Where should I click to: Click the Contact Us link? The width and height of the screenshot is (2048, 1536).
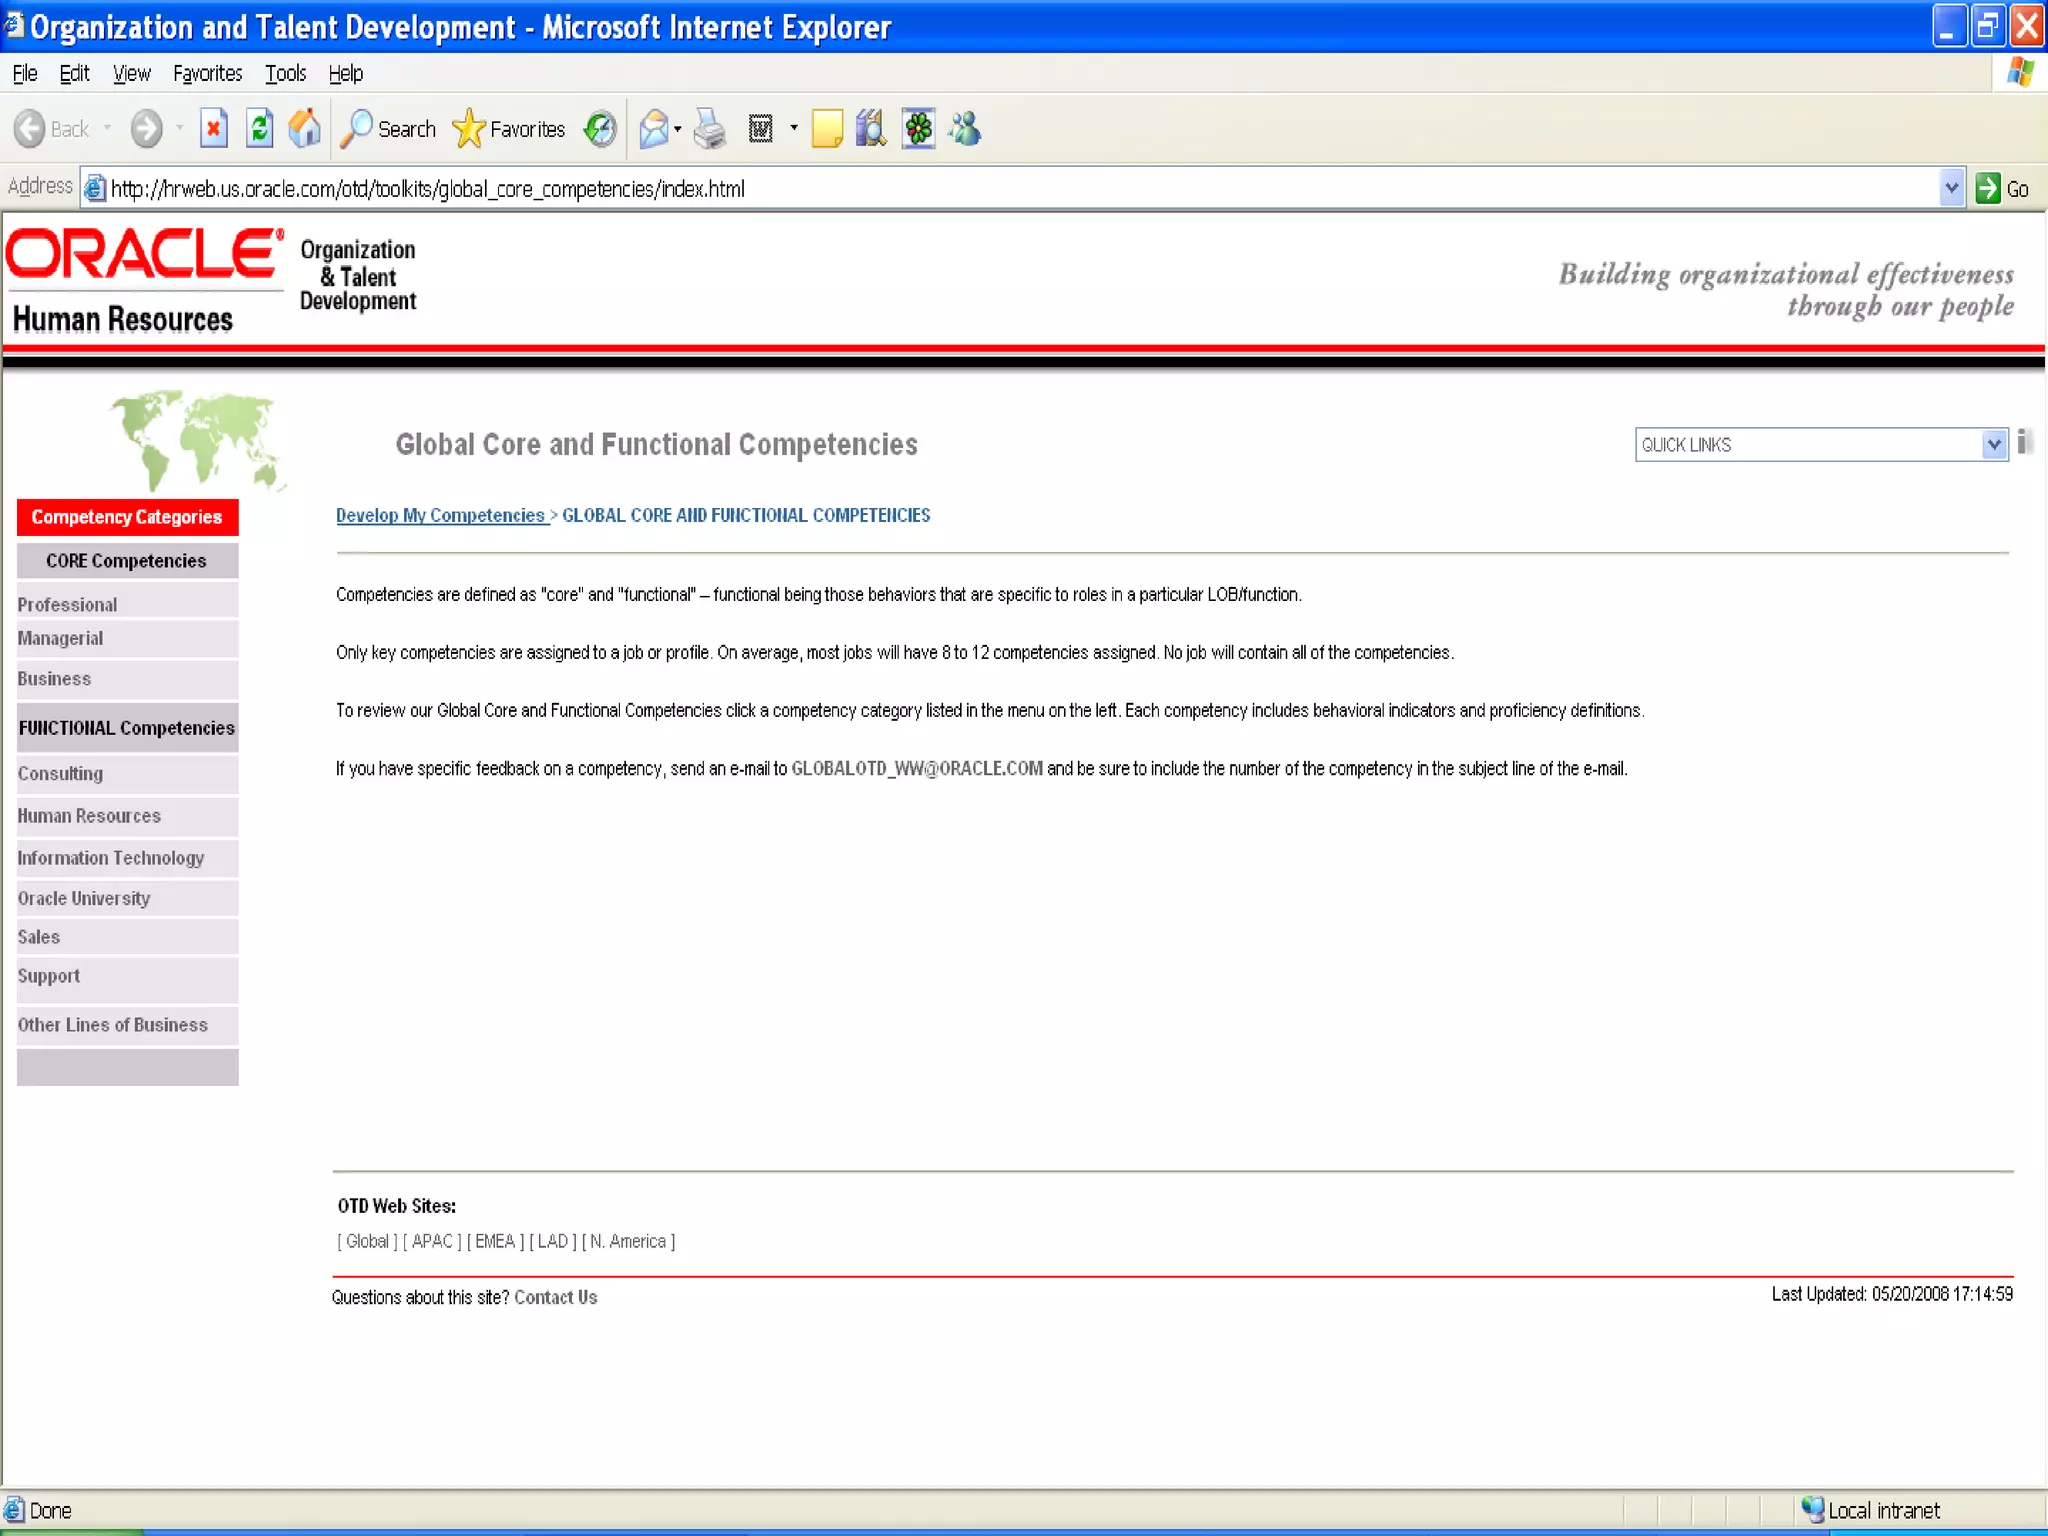click(x=555, y=1298)
